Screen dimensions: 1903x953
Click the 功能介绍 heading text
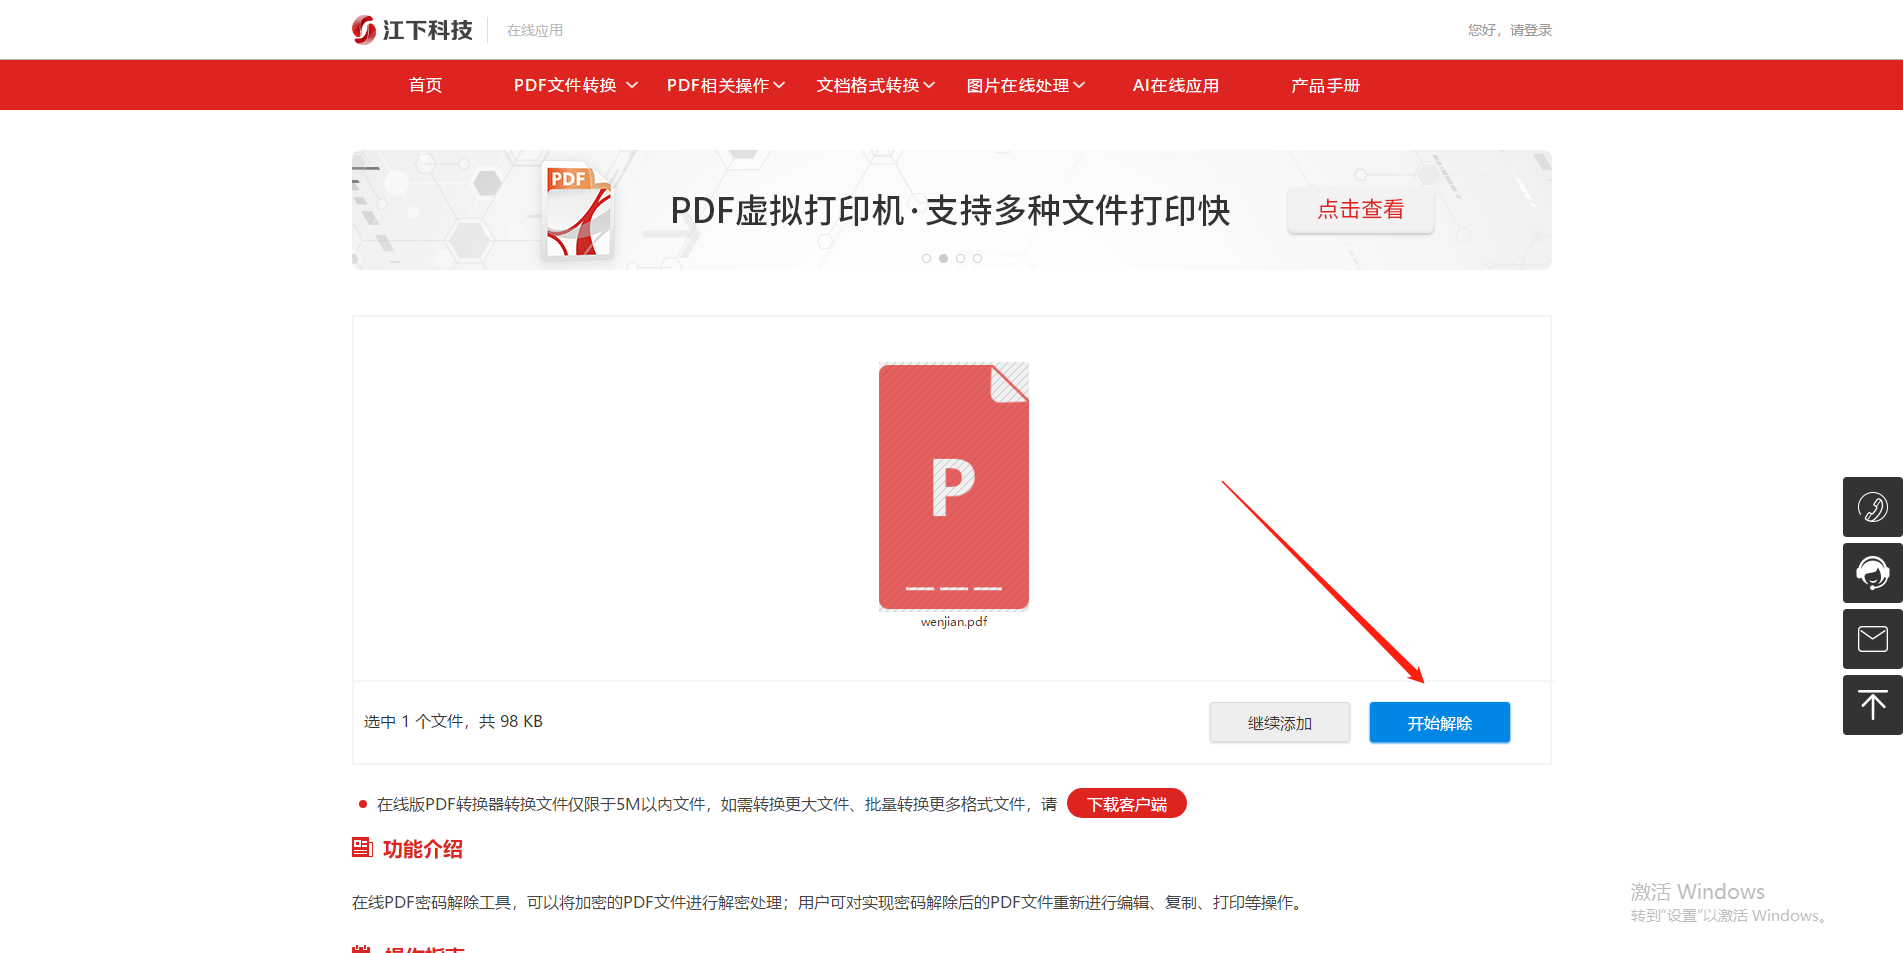tap(422, 849)
